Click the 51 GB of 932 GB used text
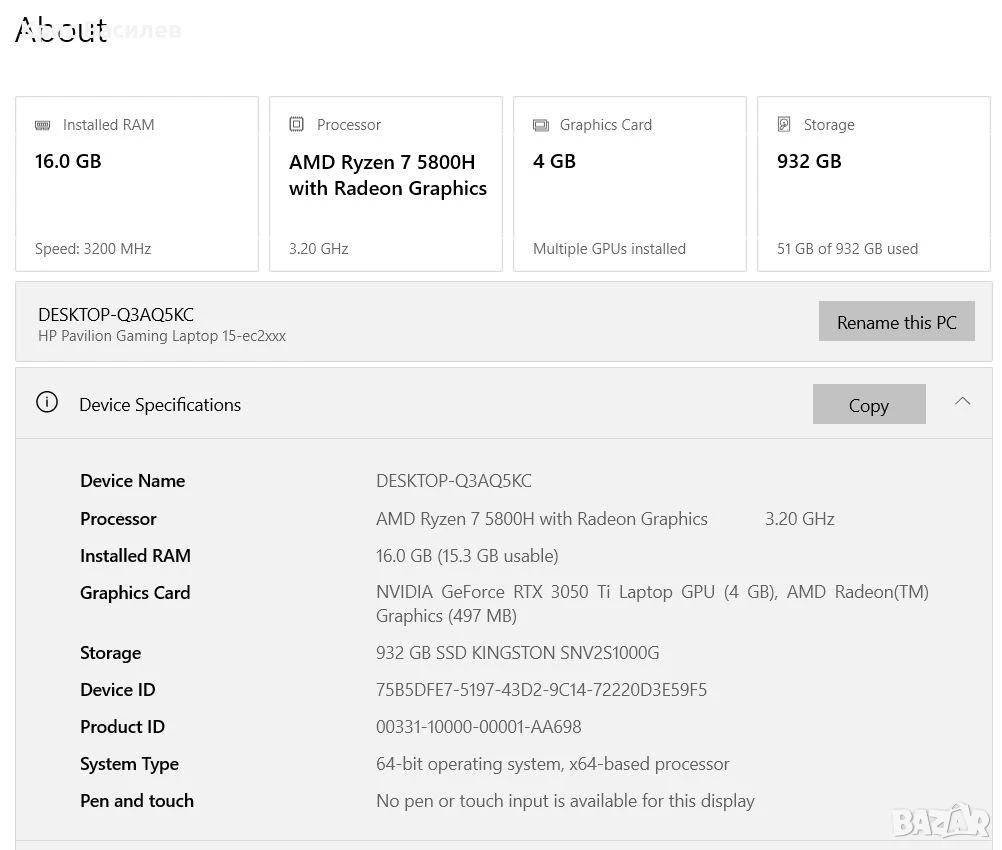Viewport: 1002px width, 850px height. point(847,249)
